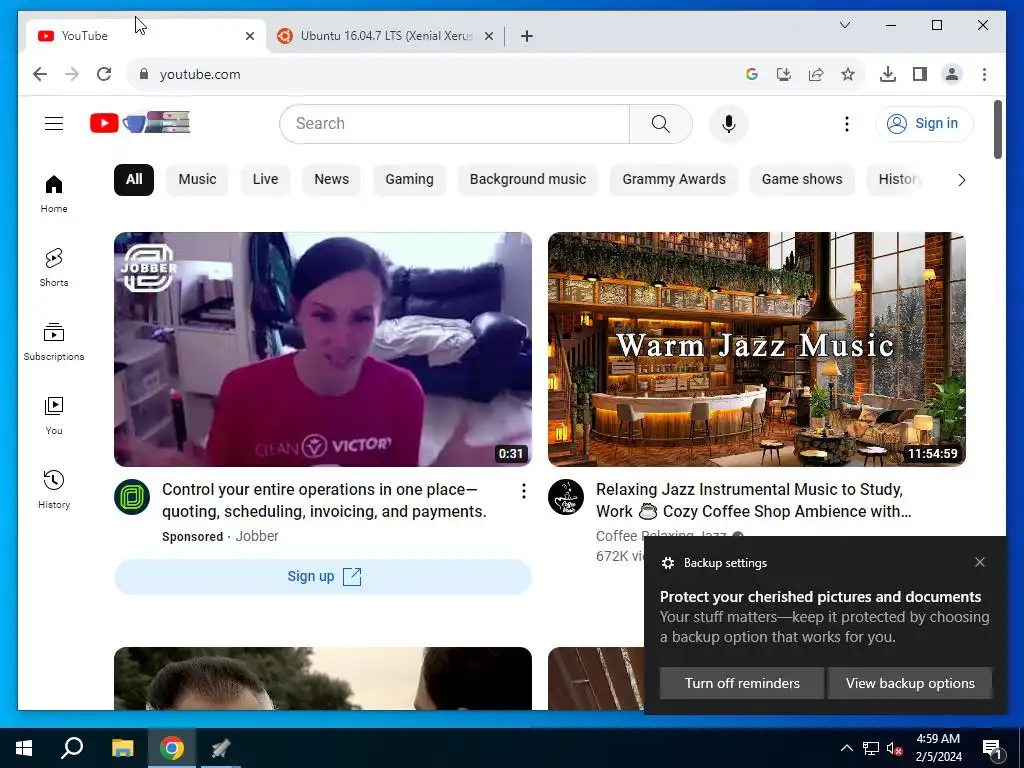Close the Ubuntu 16.04.7 LTS tab

(488, 36)
